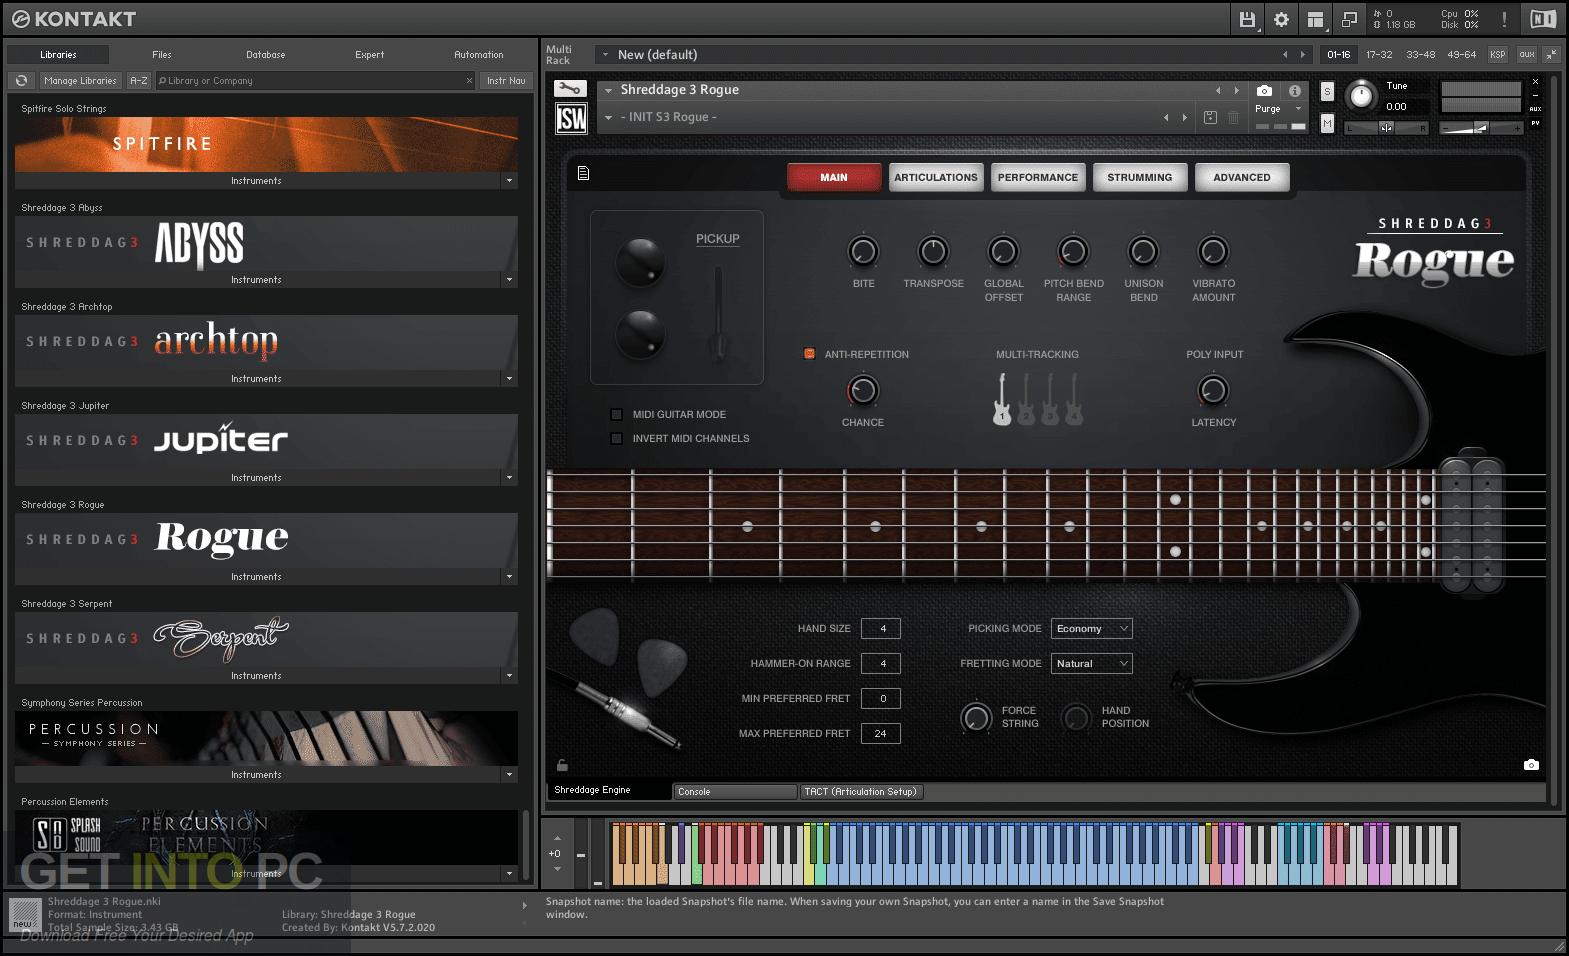The image size is (1569, 956).
Task: Toggle the aux sends panel in the Multi Rack header
Action: click(1526, 54)
